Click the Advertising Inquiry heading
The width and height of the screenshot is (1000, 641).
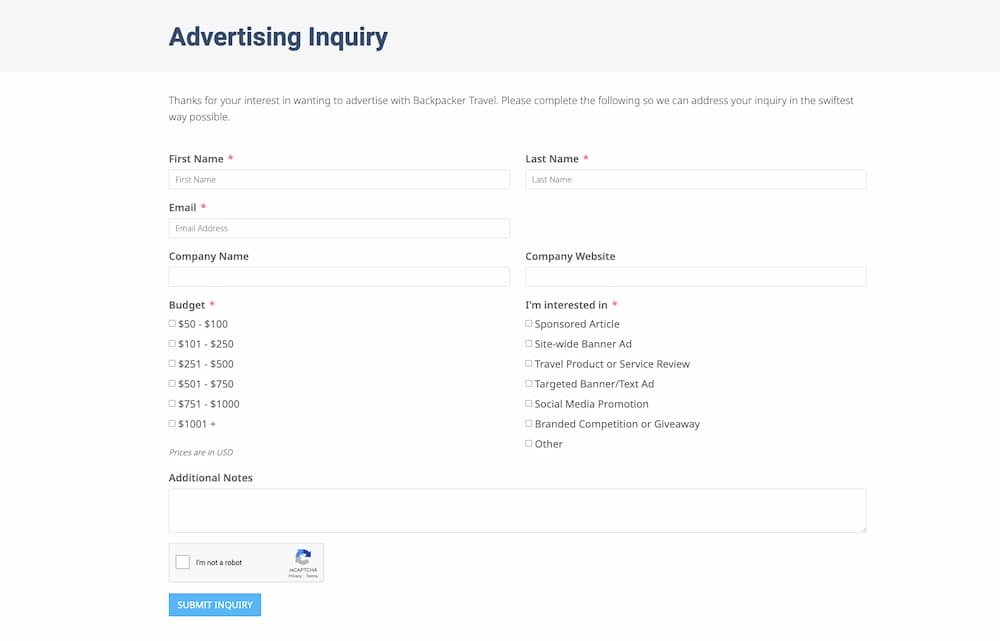click(278, 37)
